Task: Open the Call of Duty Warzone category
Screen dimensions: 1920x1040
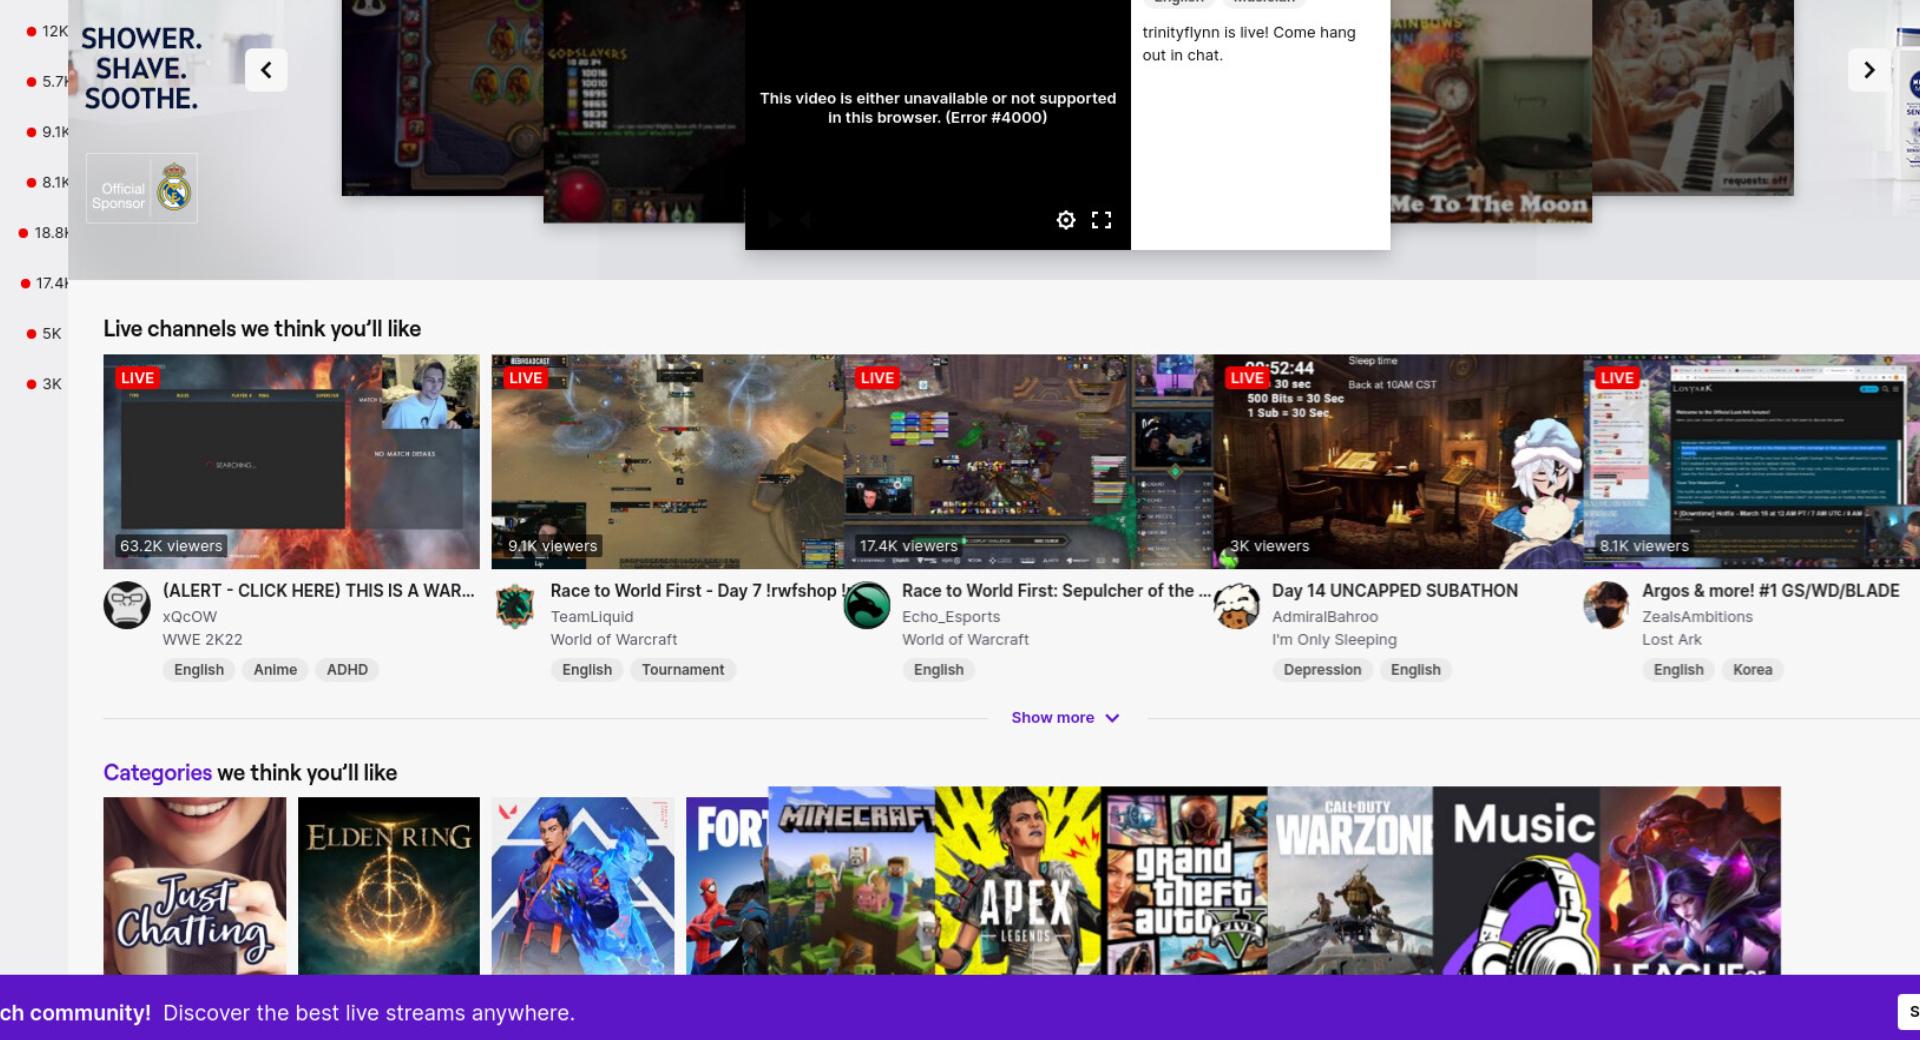Action: point(1350,880)
